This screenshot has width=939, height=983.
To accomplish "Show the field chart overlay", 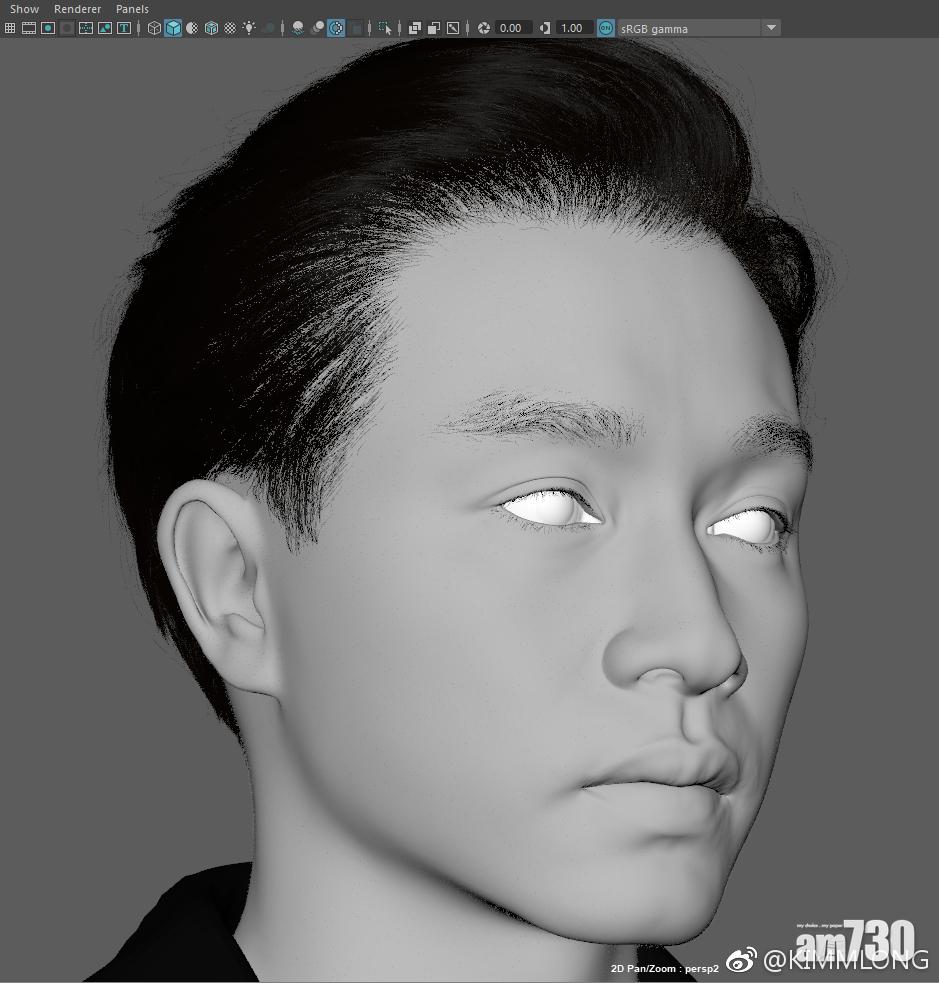I will click(x=86, y=28).
